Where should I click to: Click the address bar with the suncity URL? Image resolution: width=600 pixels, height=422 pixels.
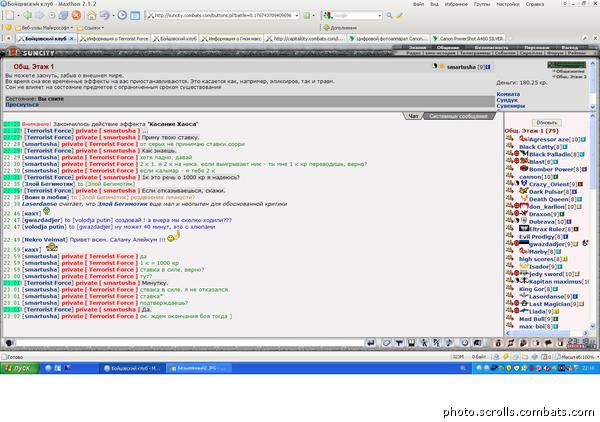(224, 16)
